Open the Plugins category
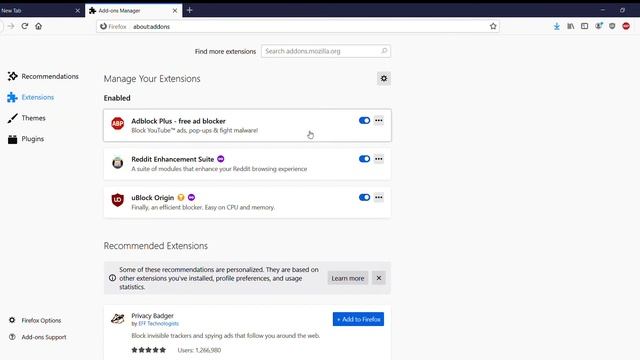The height and width of the screenshot is (360, 640). [26, 139]
